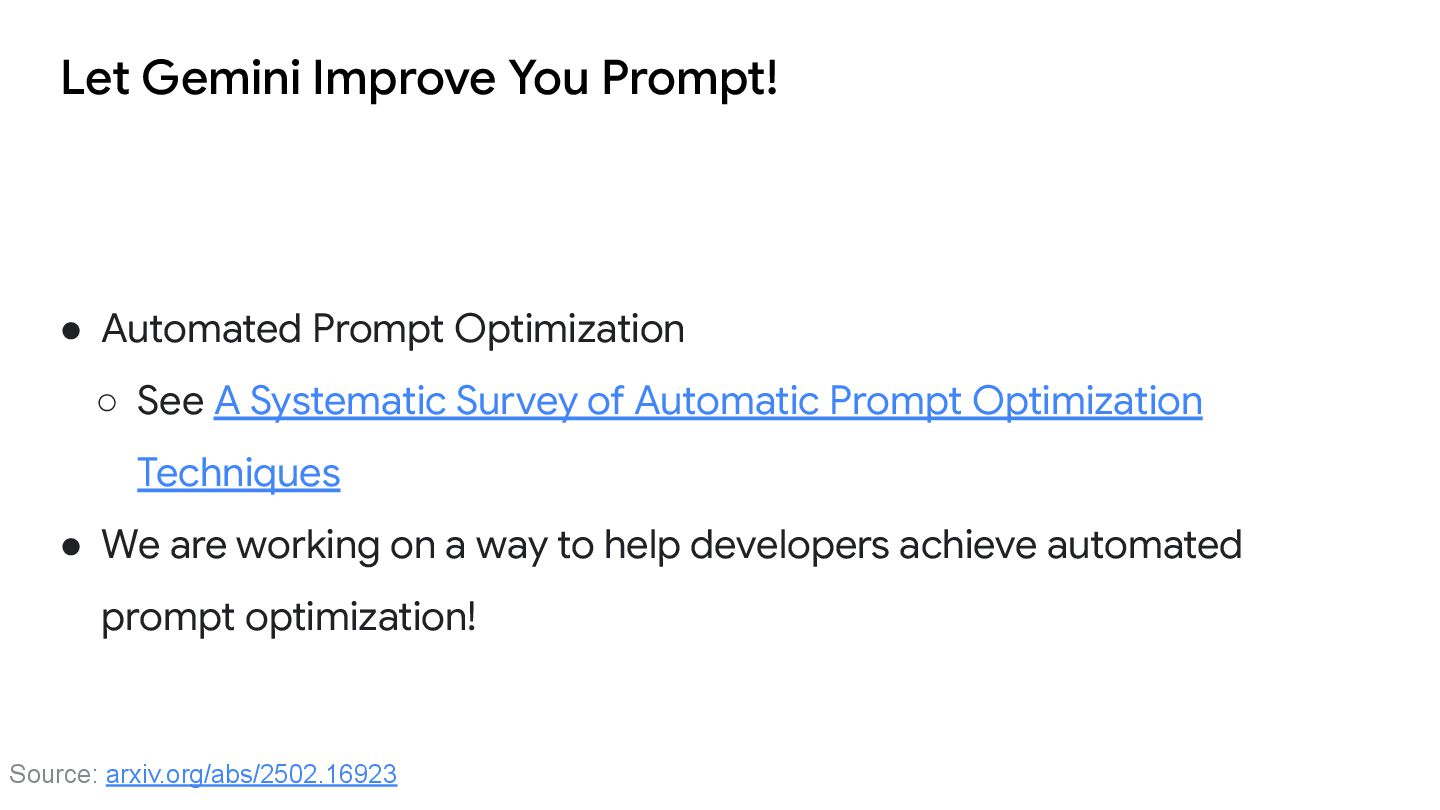Click the word automated at the line end
Image resolution: width=1440 pixels, height=810 pixels.
(x=1144, y=545)
